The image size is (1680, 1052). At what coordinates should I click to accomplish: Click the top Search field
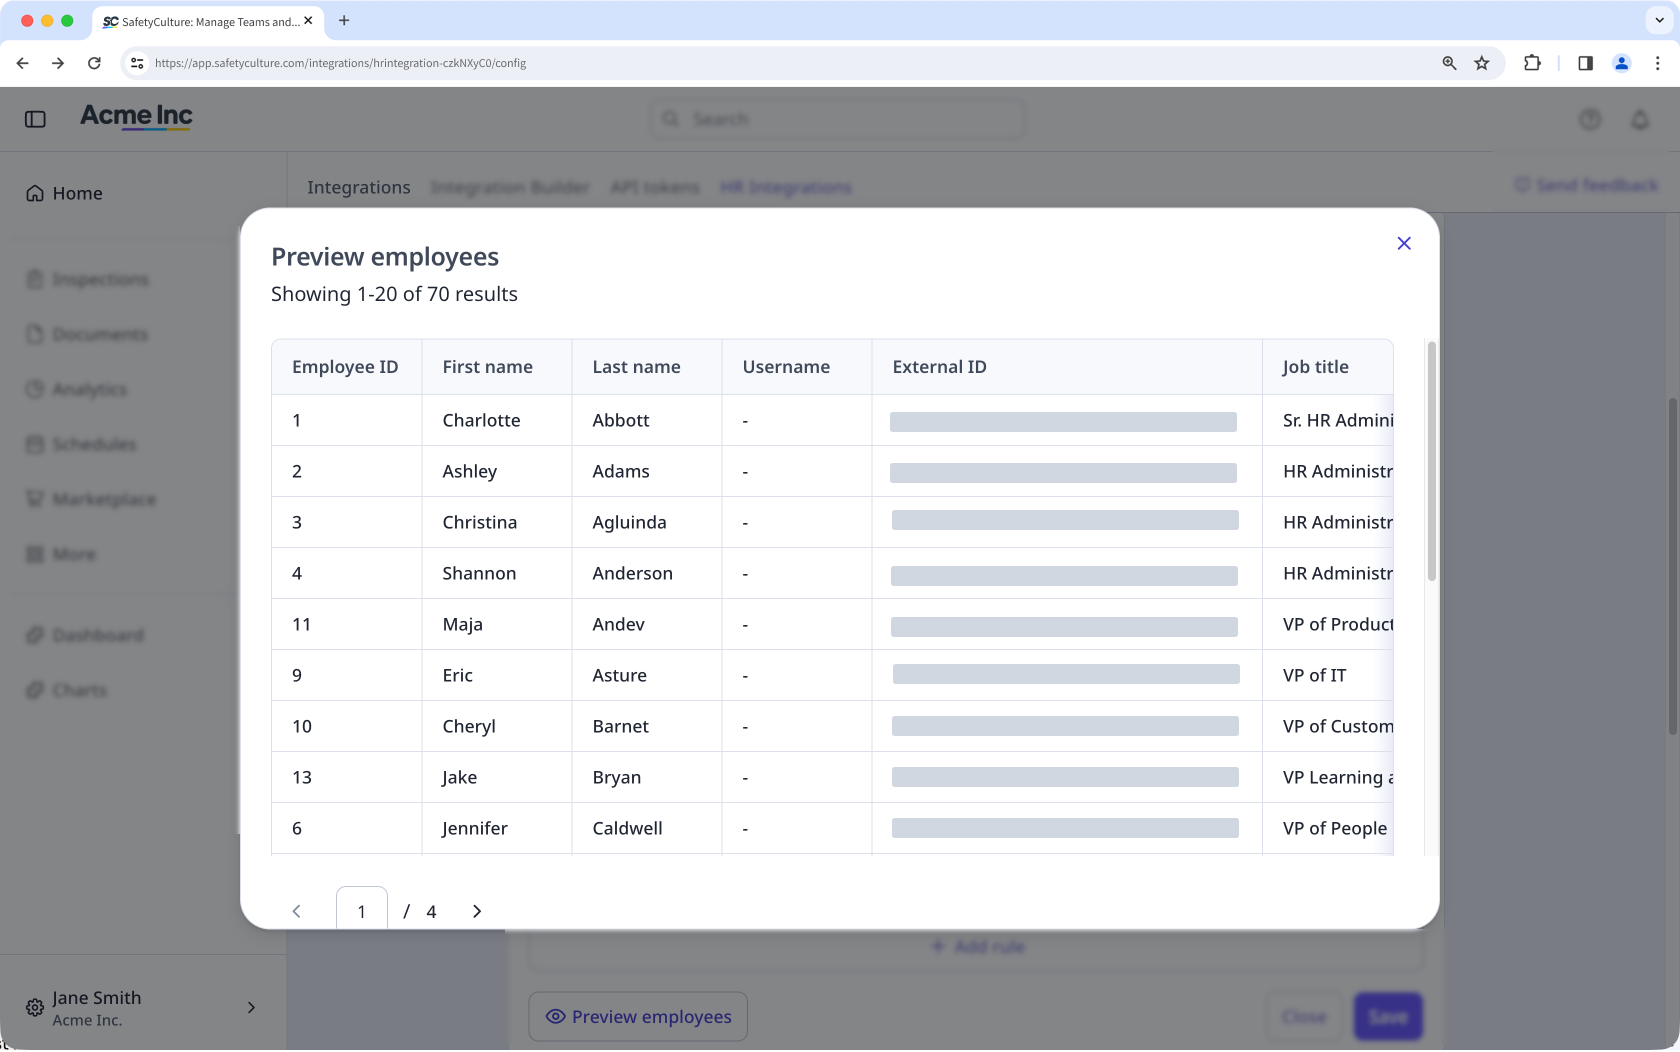(837, 119)
